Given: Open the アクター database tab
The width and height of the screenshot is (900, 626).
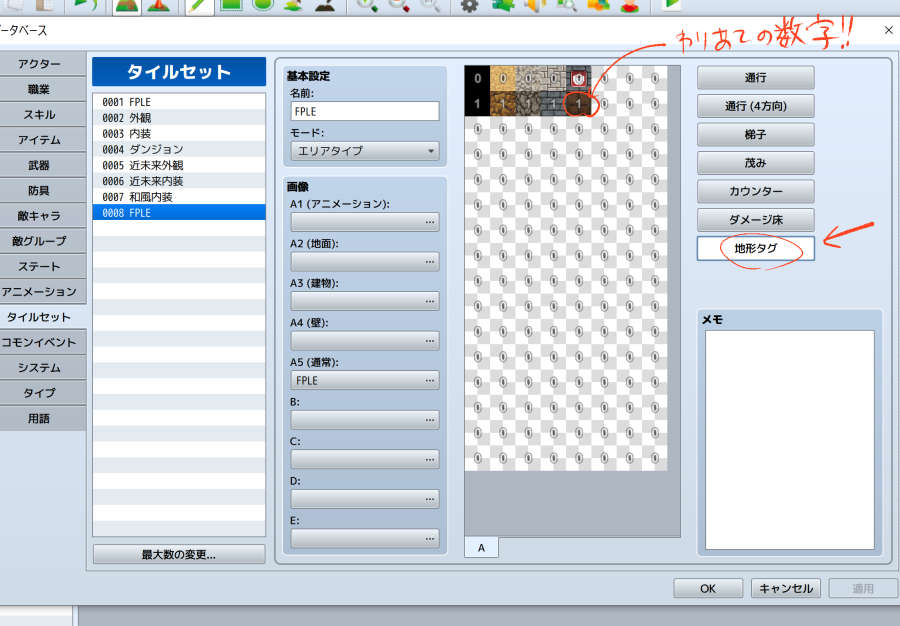Looking at the screenshot, I should pyautogui.click(x=39, y=64).
